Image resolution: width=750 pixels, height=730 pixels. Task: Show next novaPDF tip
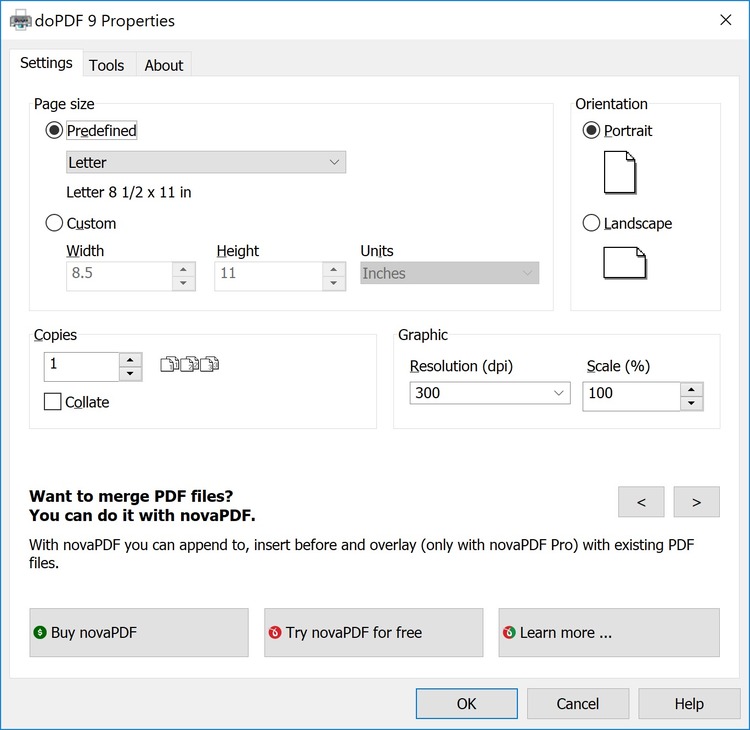coord(696,502)
